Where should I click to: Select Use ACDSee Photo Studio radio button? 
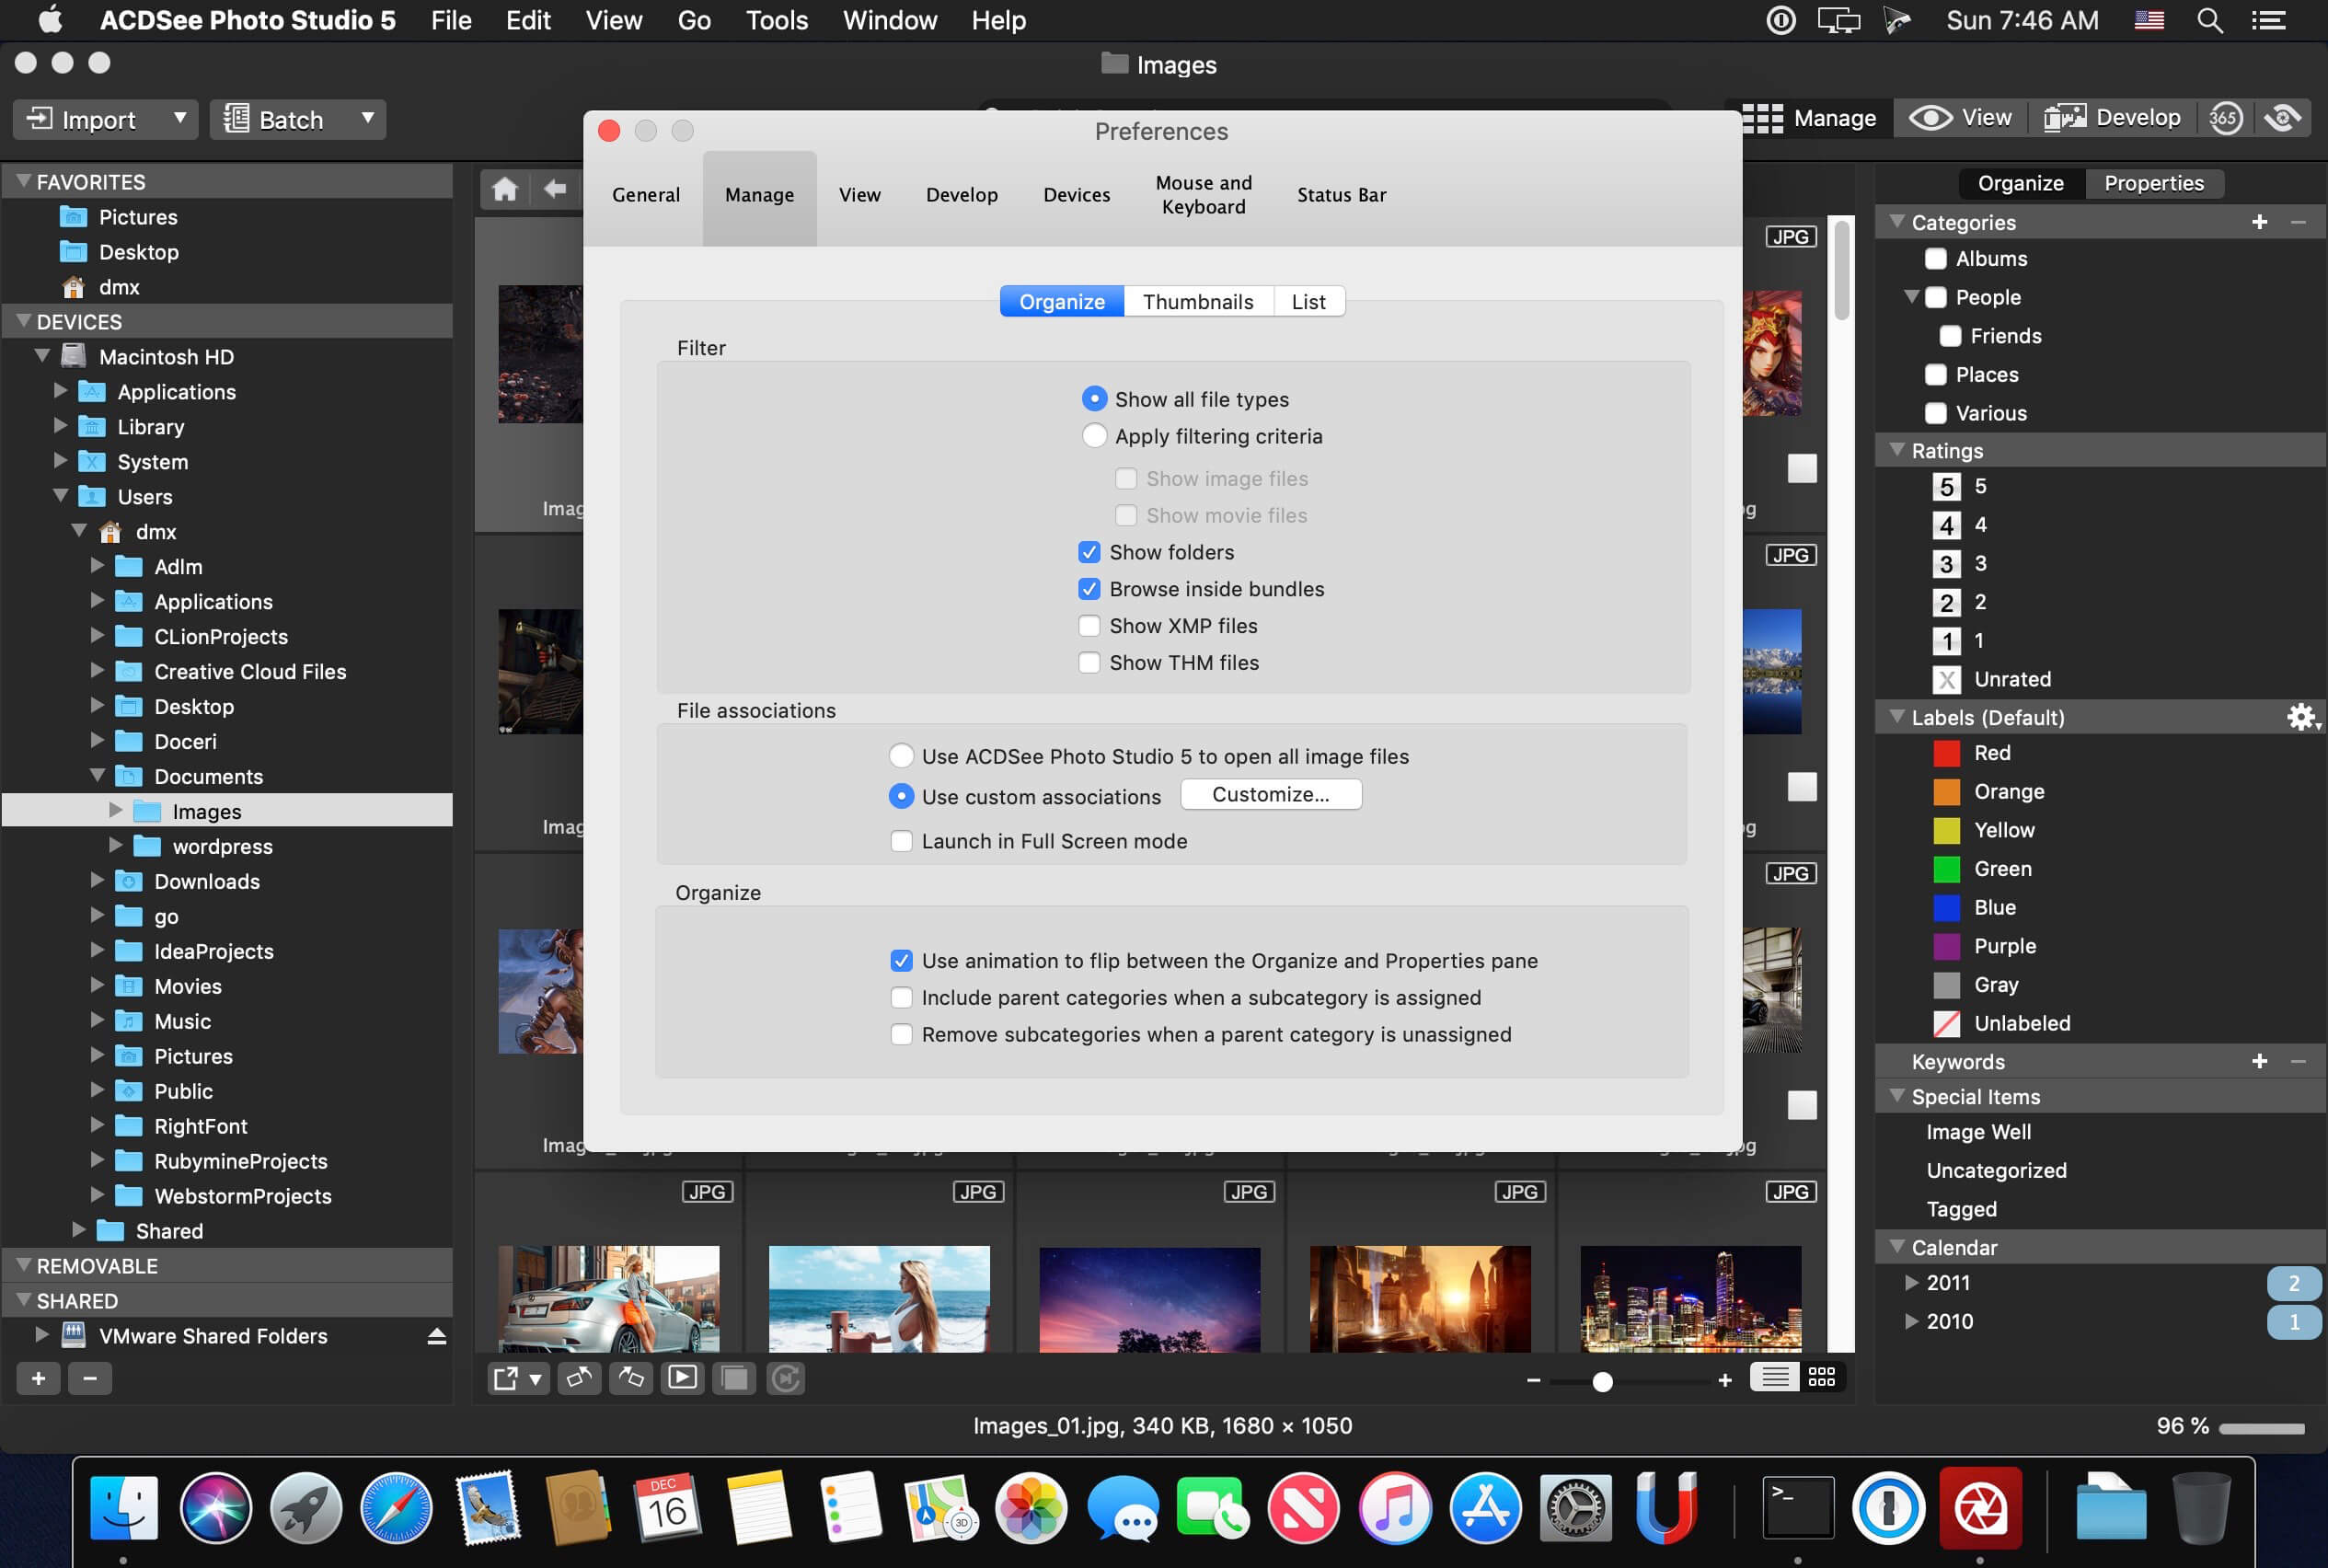[901, 756]
